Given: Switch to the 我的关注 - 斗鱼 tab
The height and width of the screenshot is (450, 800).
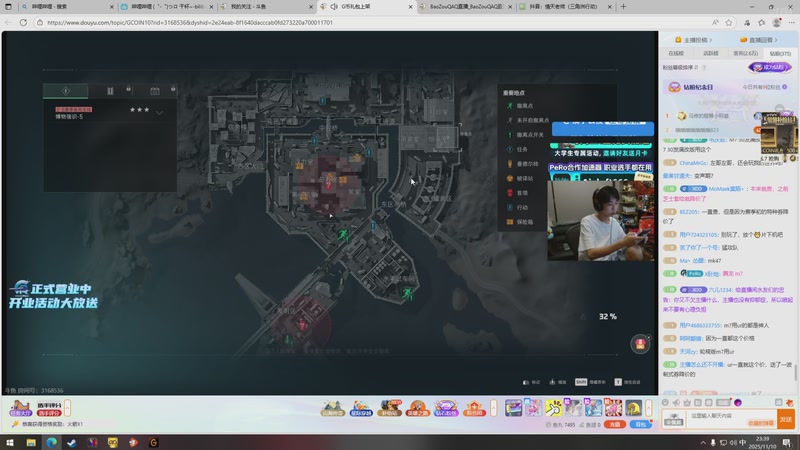Looking at the screenshot, I should click(x=265, y=7).
